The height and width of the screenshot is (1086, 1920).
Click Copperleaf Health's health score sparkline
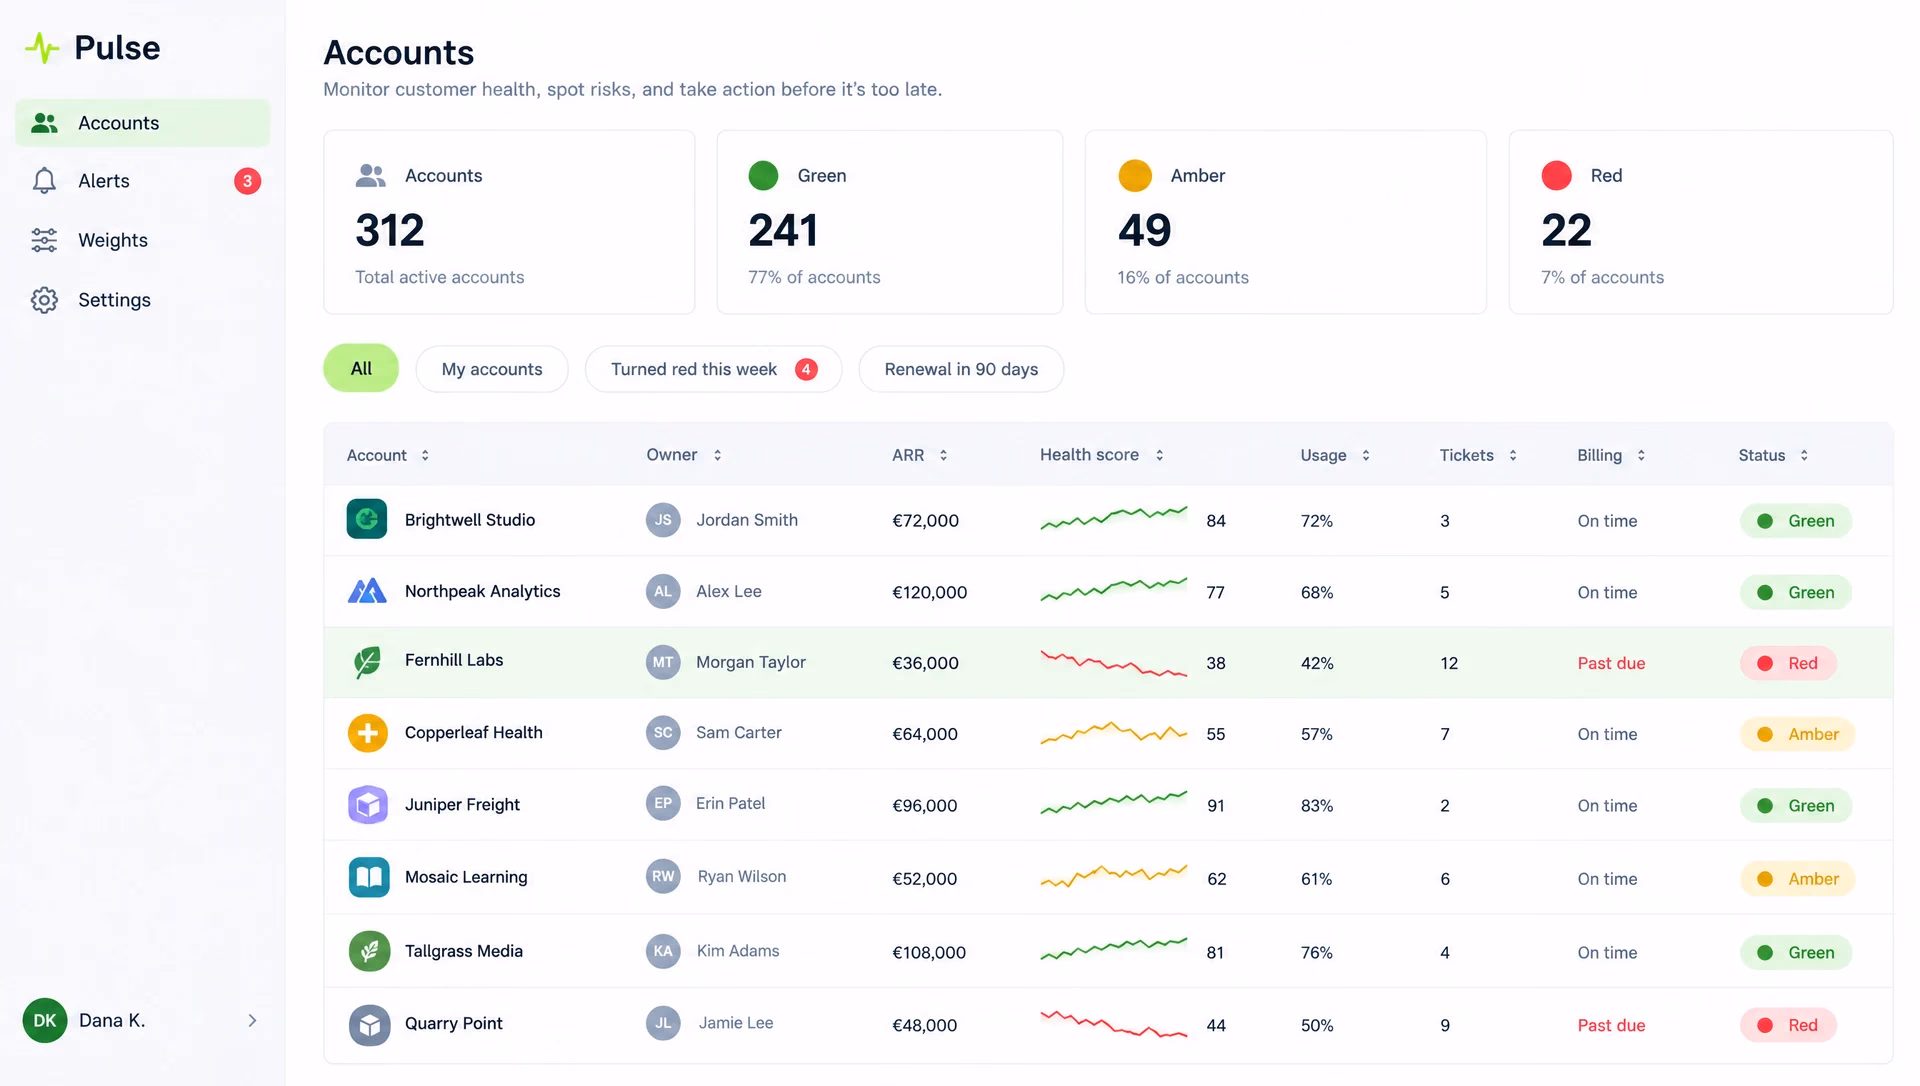pos(1113,733)
